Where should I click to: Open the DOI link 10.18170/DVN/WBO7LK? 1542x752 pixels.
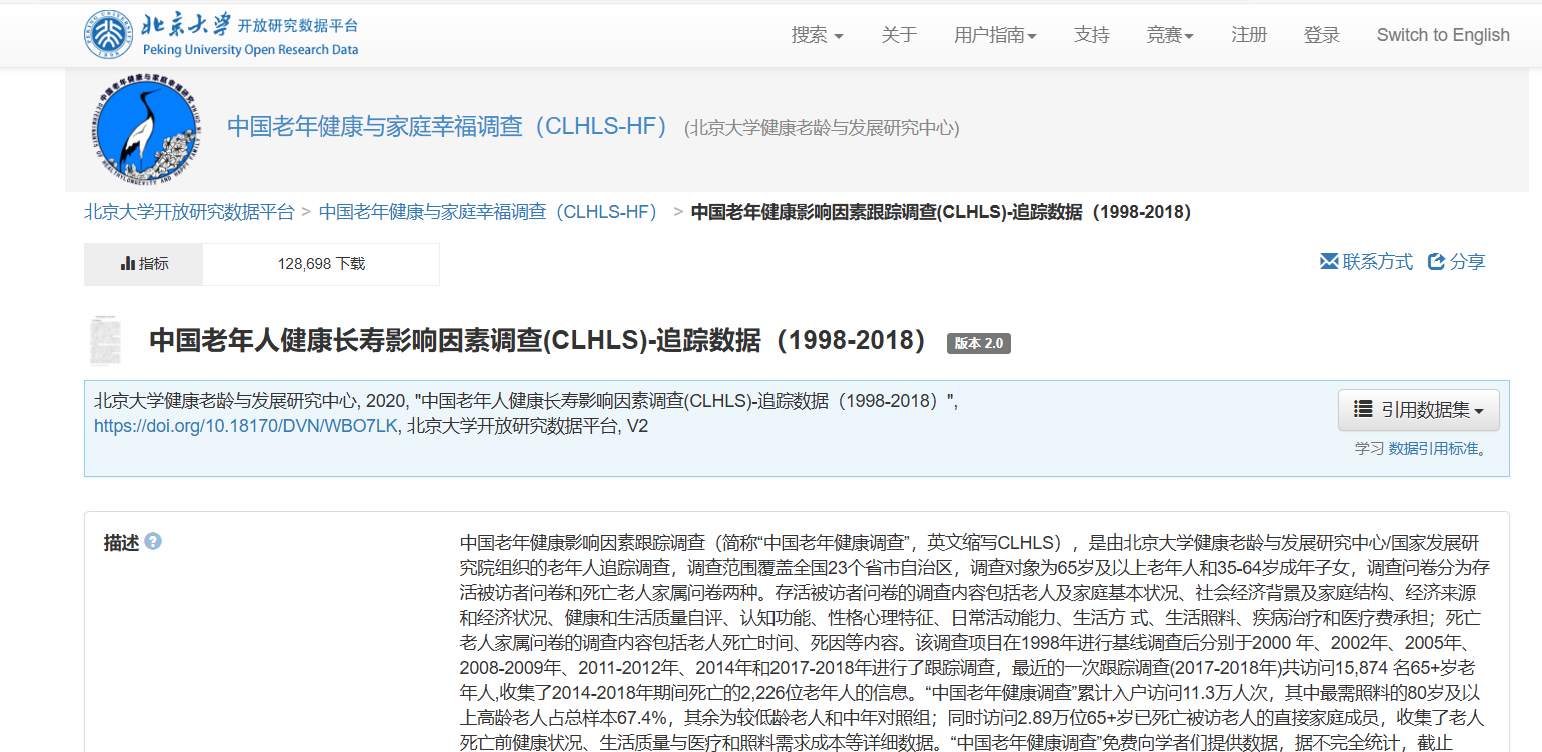pos(246,426)
